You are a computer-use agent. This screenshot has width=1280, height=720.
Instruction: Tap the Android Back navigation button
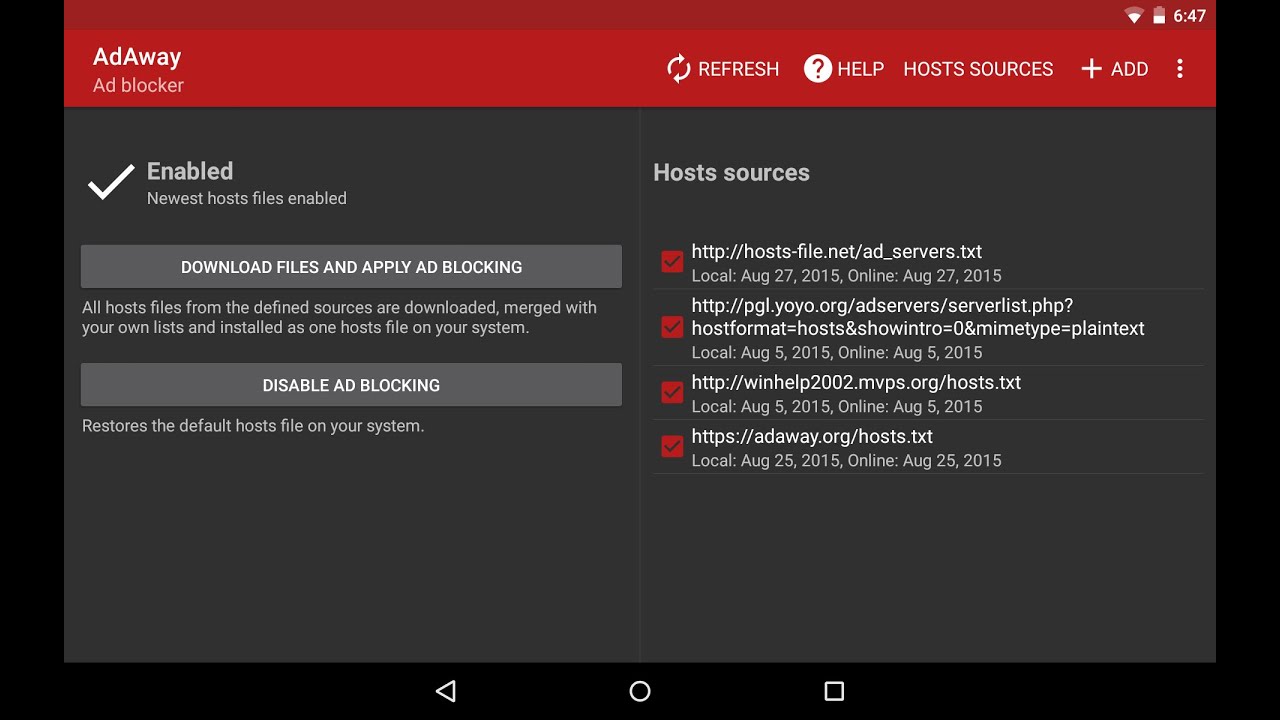(445, 691)
